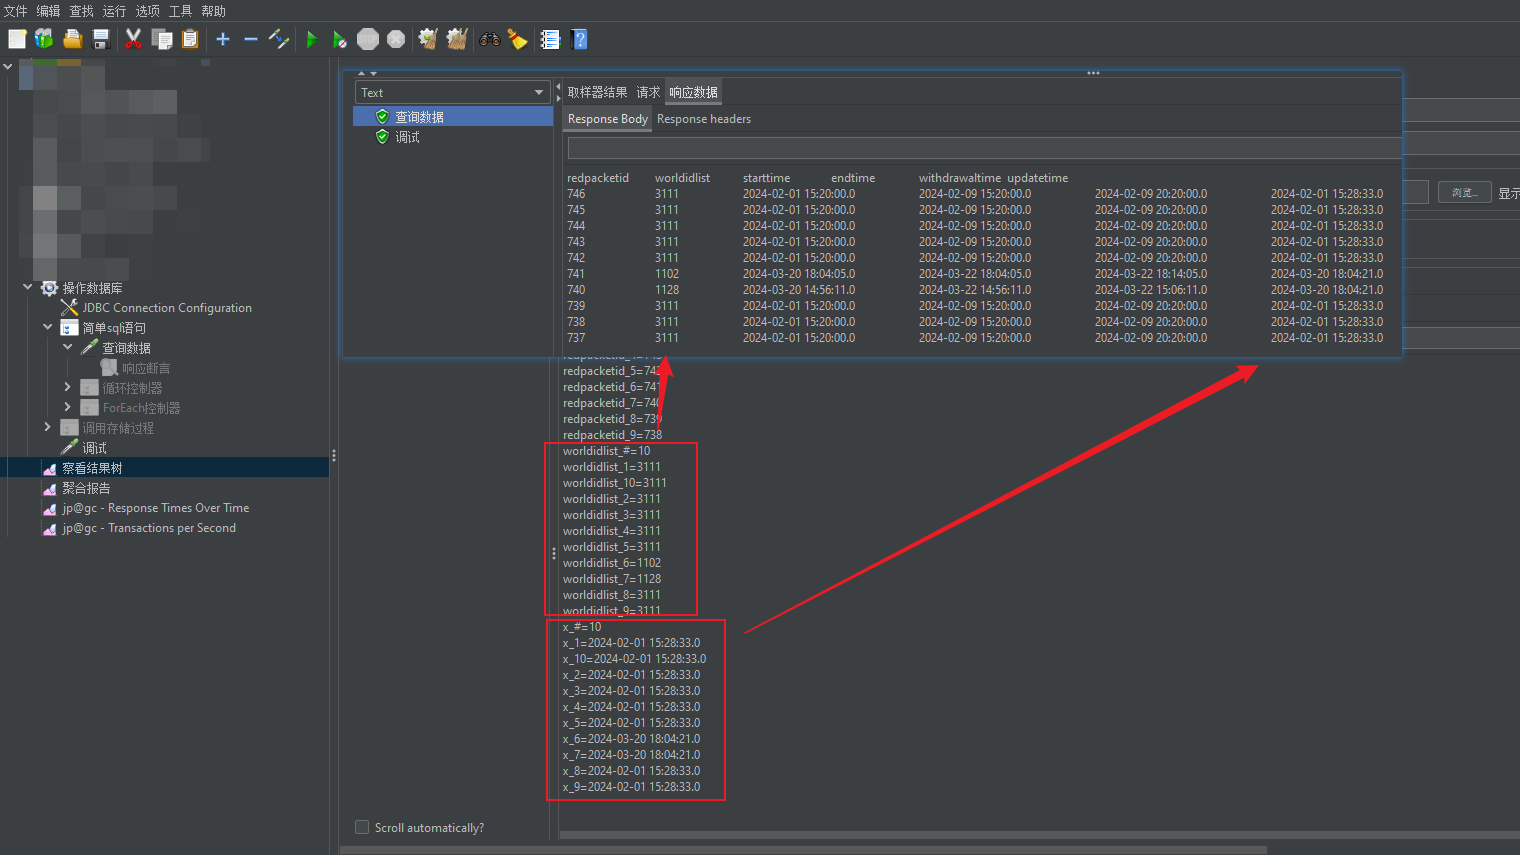This screenshot has height=855, width=1520.
Task: Collapse the 简单sql语句 tree node
Action: tap(48, 327)
